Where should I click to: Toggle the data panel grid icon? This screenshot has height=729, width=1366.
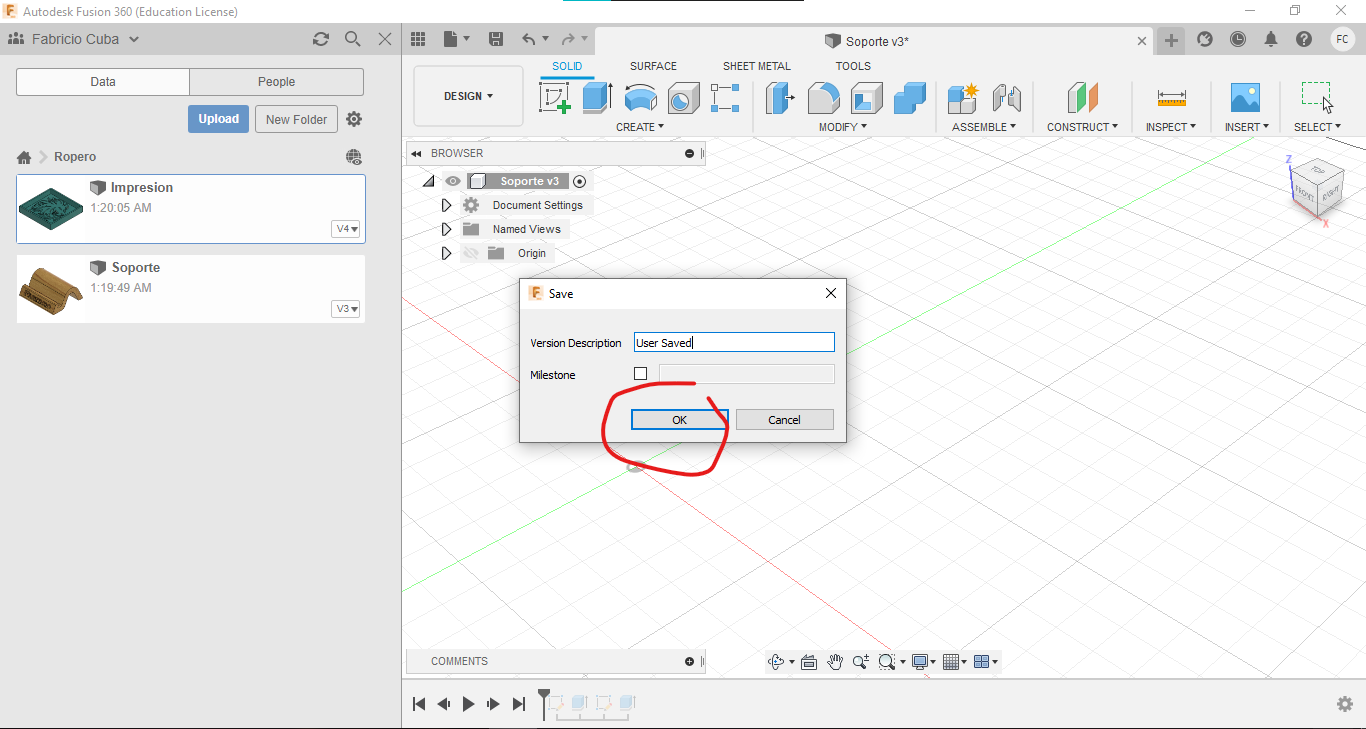(418, 39)
